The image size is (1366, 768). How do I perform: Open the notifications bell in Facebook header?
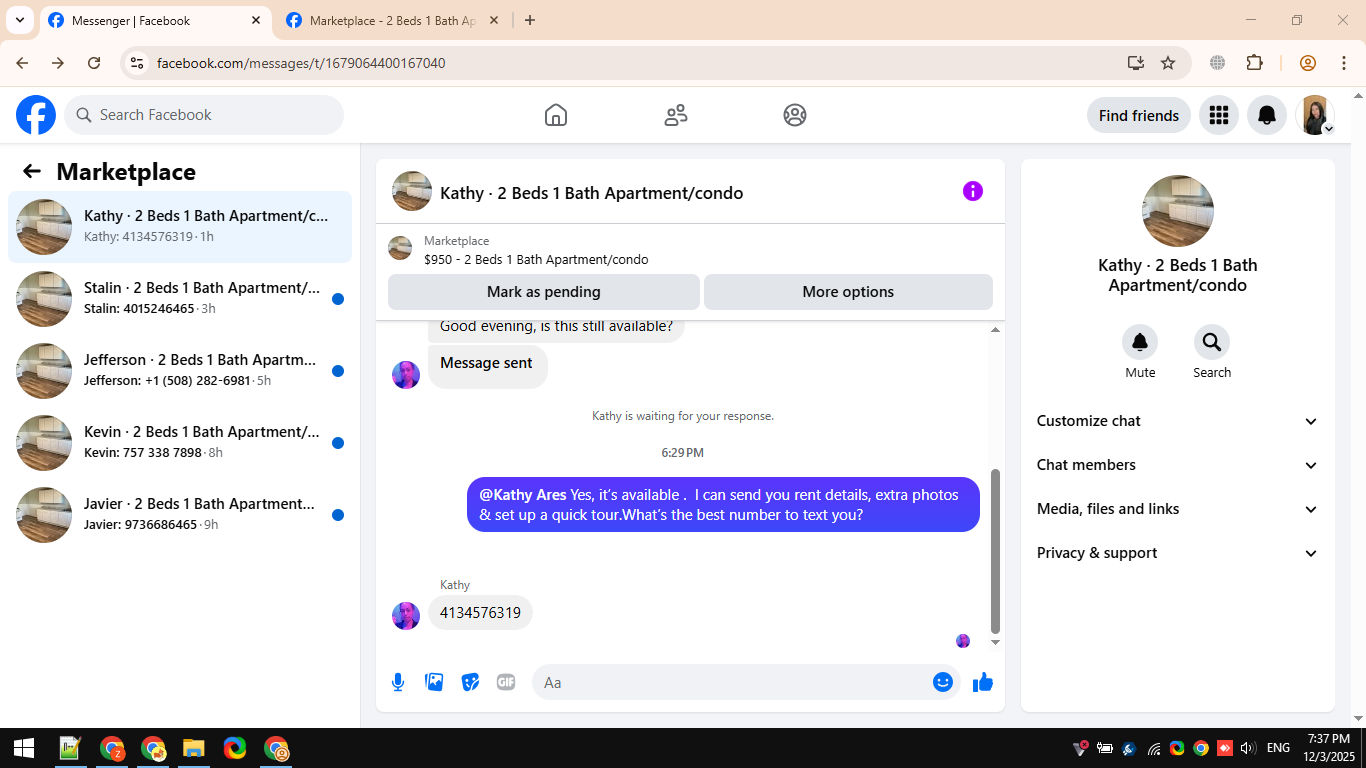point(1267,115)
